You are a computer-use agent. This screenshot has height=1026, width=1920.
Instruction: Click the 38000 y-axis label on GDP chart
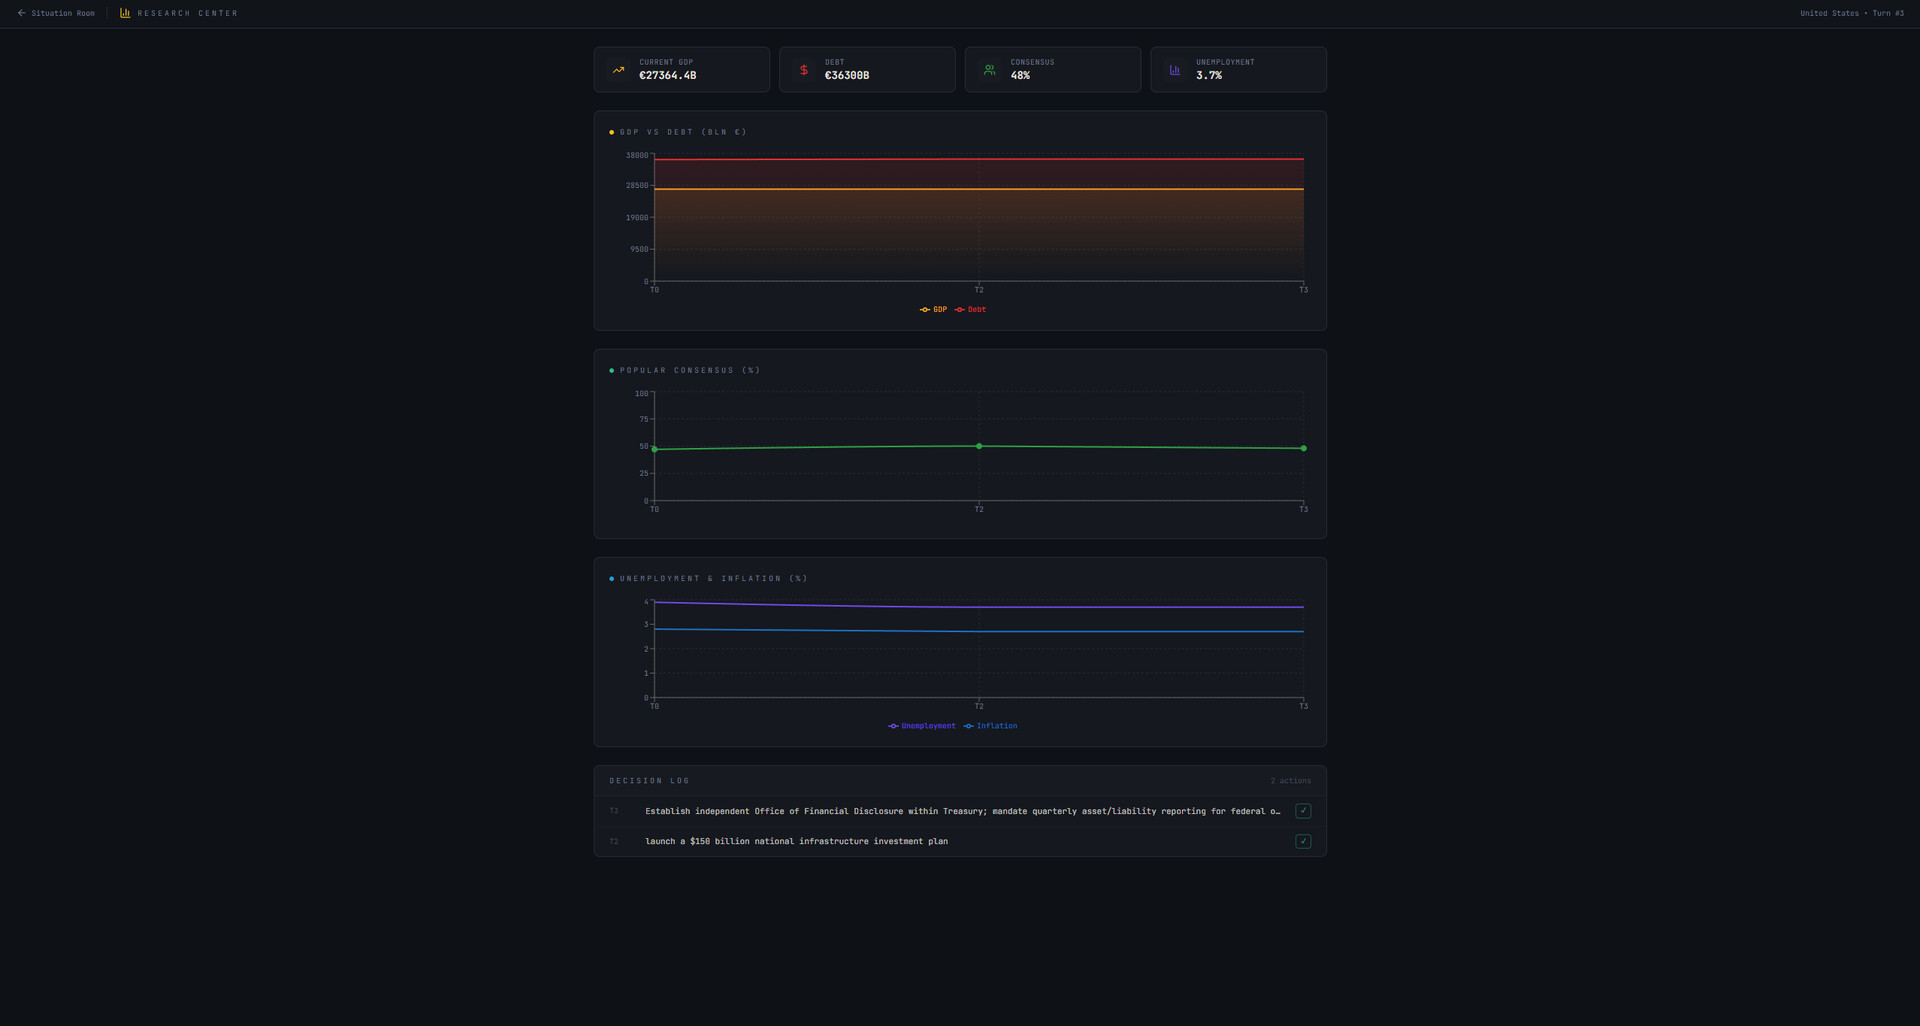[637, 155]
